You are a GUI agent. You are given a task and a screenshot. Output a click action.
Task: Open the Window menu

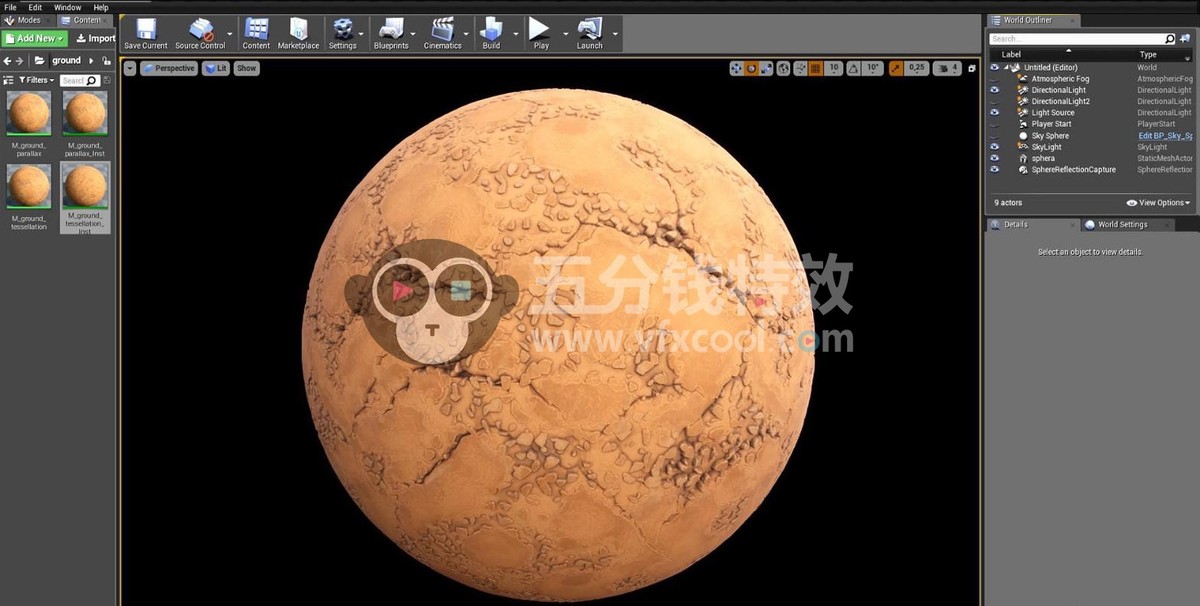point(67,7)
